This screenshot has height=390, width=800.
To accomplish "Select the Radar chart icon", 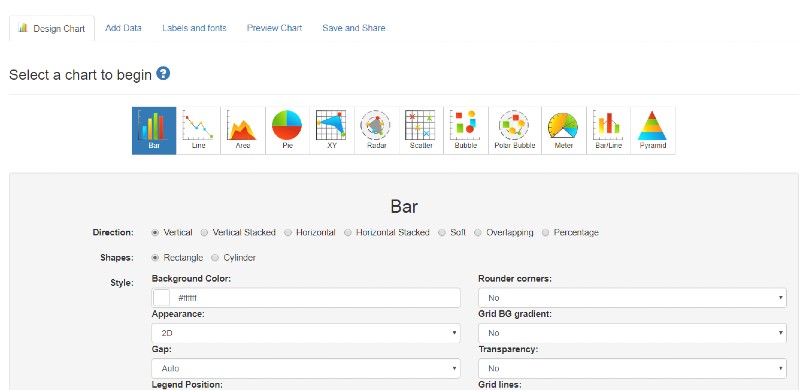I will [x=376, y=130].
